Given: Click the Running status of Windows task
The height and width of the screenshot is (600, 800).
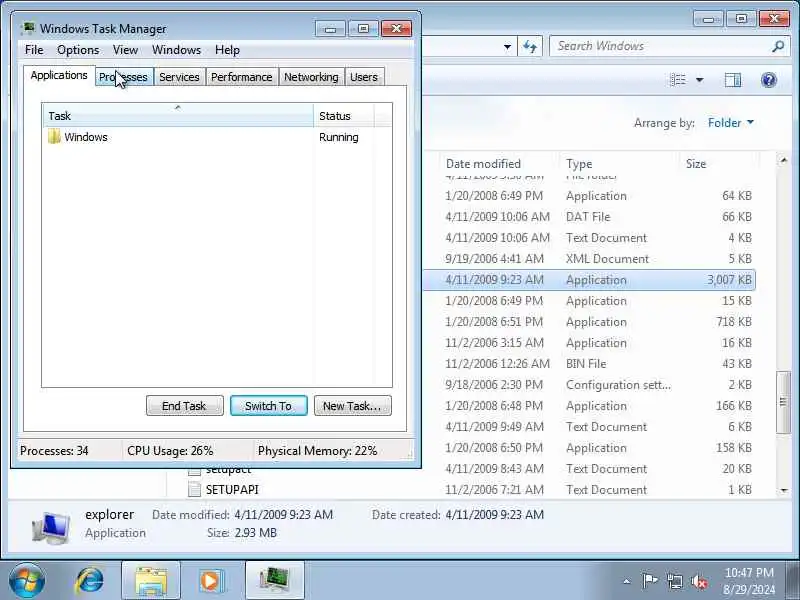Looking at the screenshot, I should pos(339,137).
